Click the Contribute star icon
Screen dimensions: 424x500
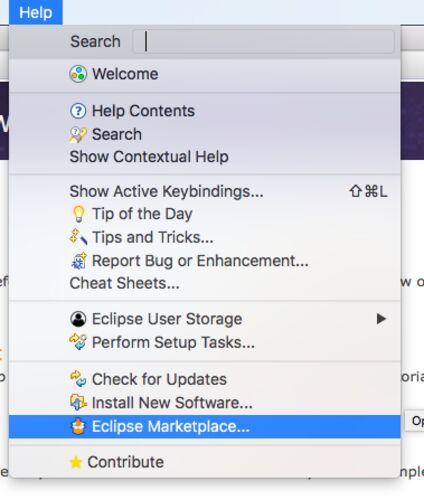(x=76, y=462)
